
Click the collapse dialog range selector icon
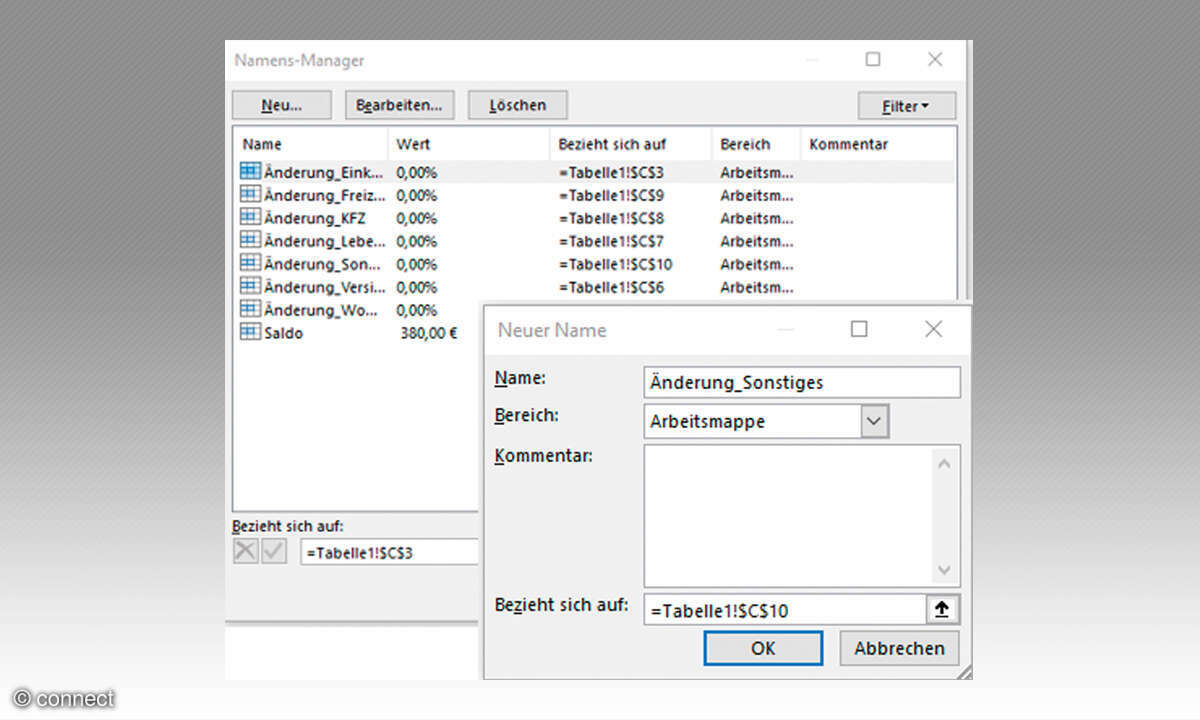[943, 610]
